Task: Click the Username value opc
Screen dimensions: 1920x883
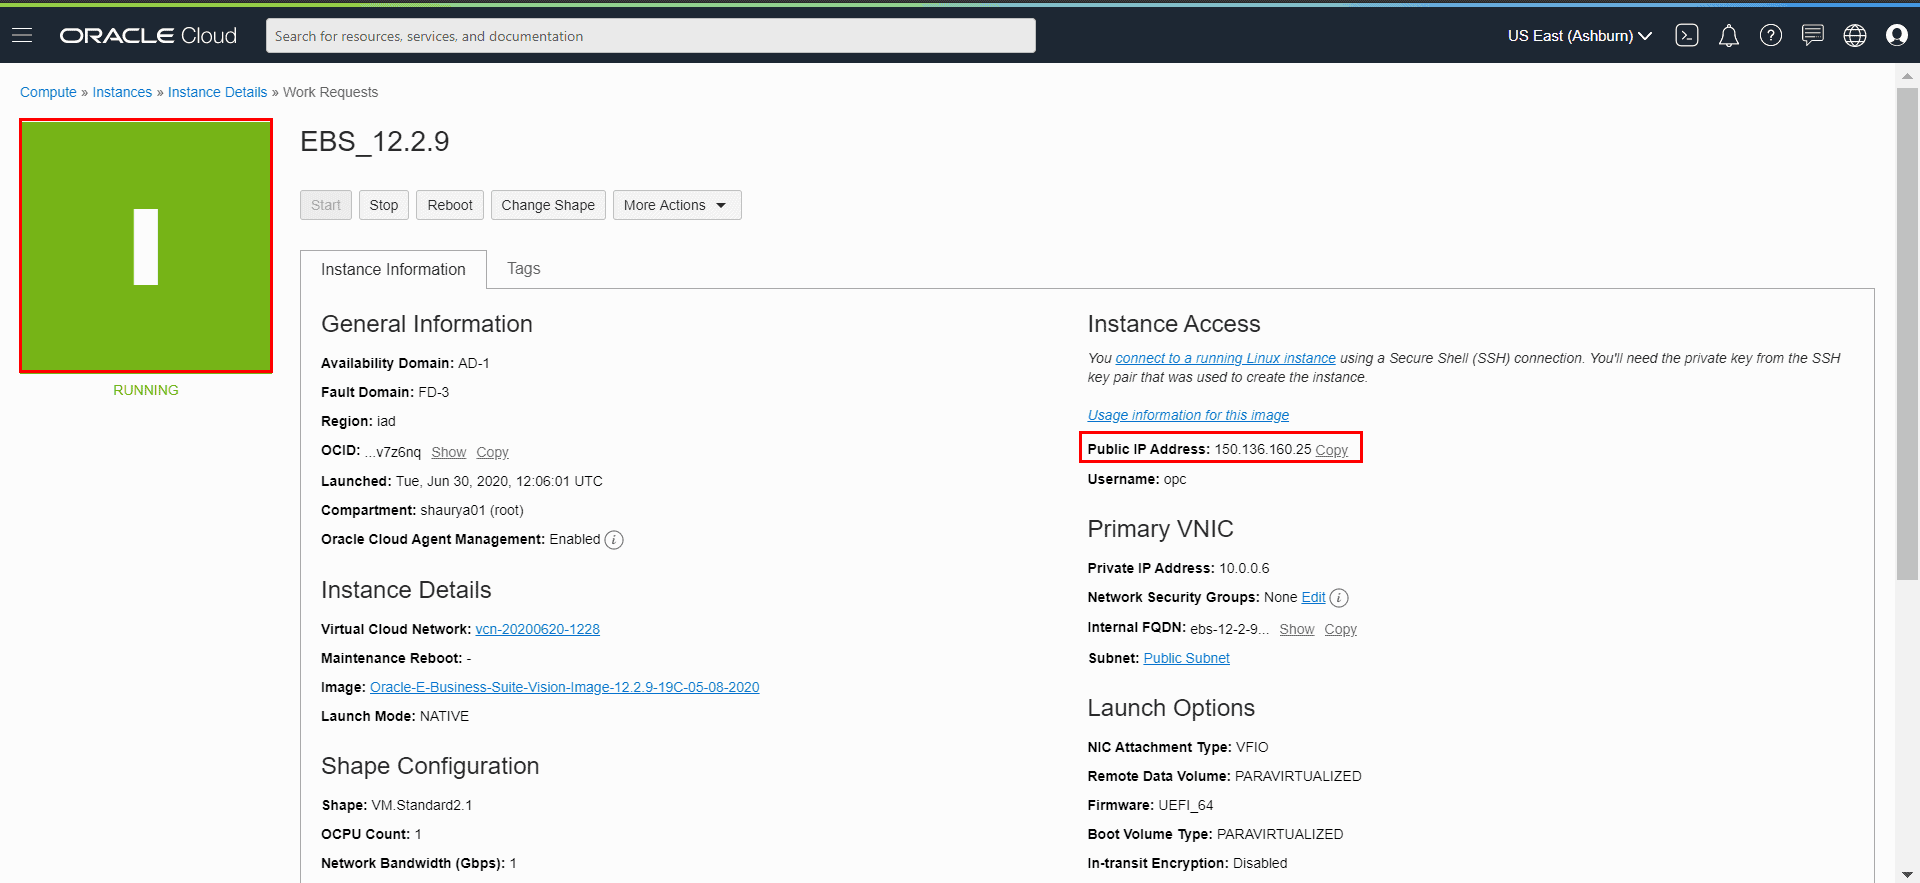Action: point(1175,479)
